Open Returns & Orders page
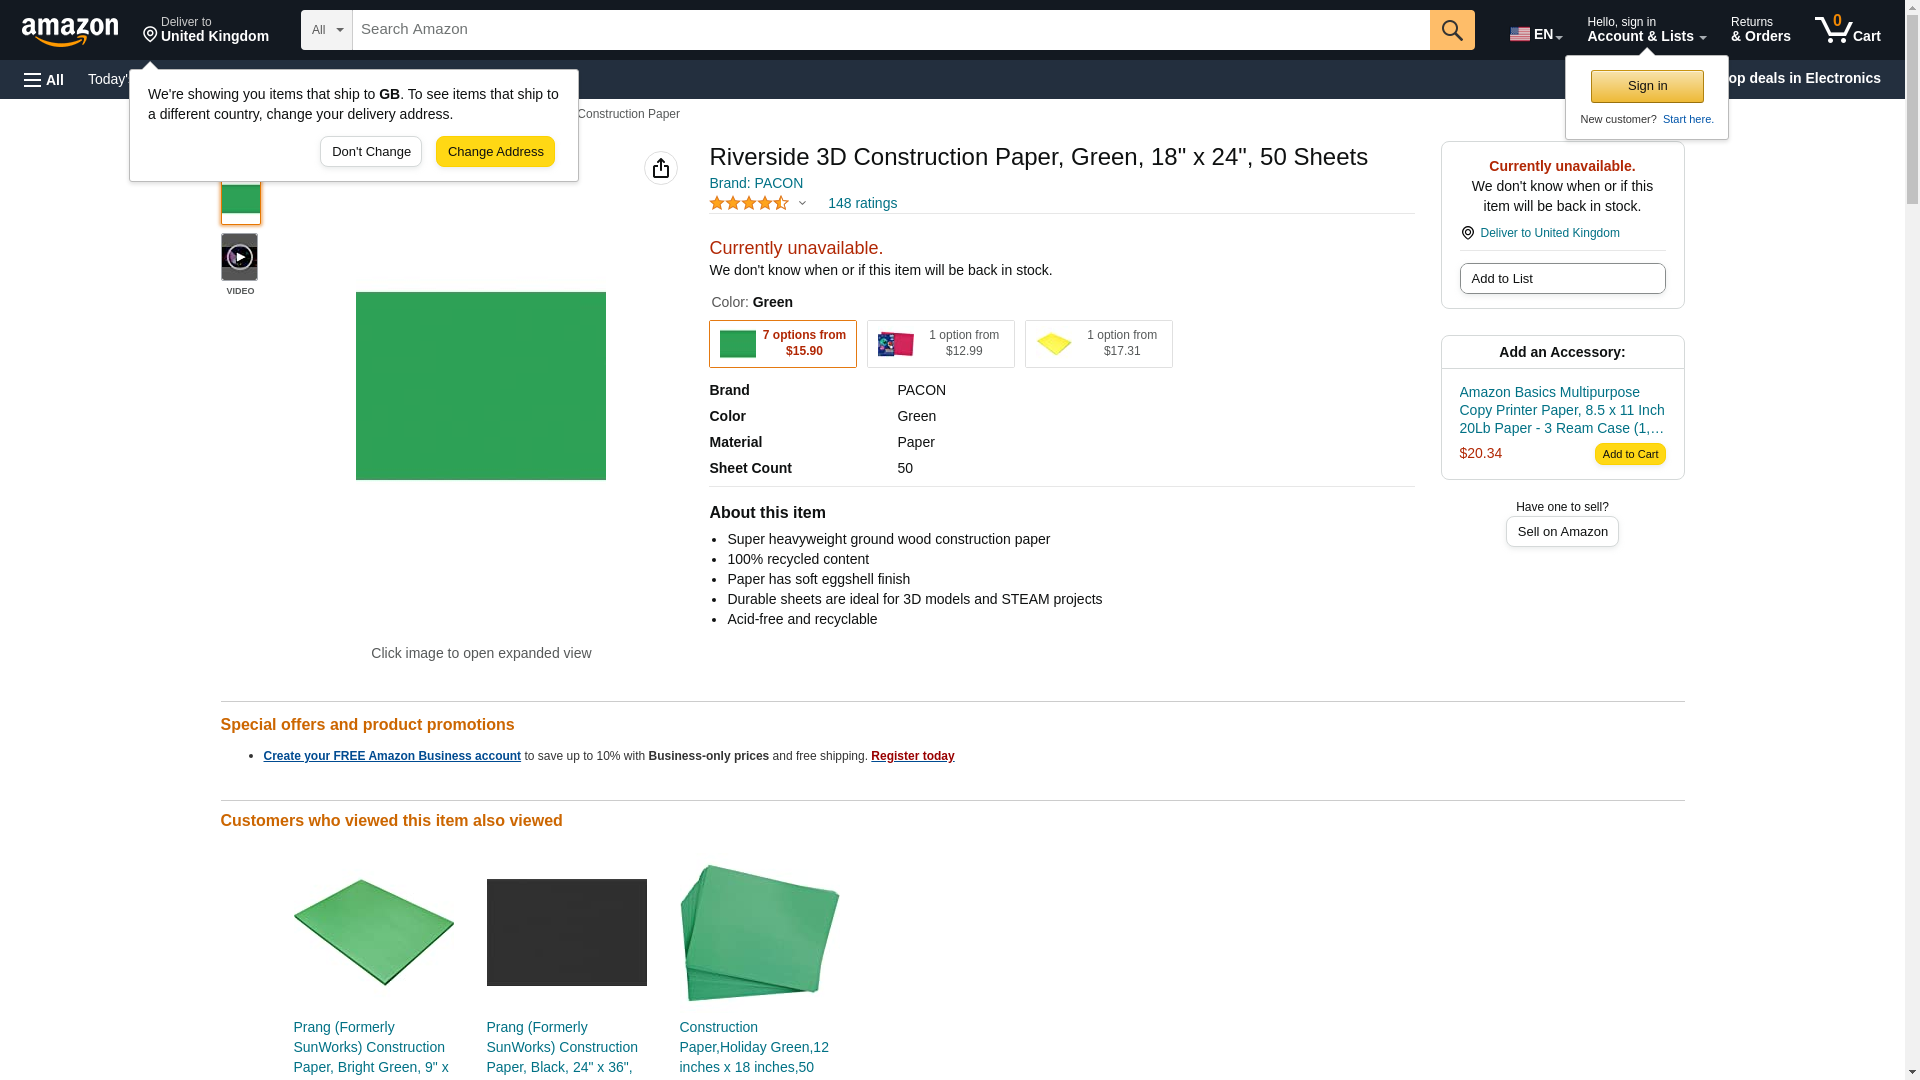Image resolution: width=1920 pixels, height=1080 pixels. tap(1760, 30)
